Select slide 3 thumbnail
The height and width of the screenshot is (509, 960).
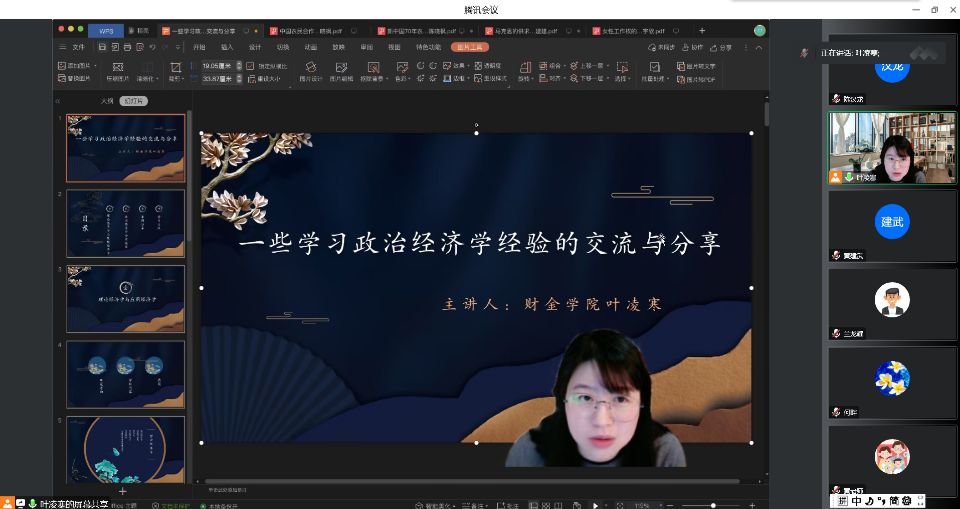coord(126,299)
